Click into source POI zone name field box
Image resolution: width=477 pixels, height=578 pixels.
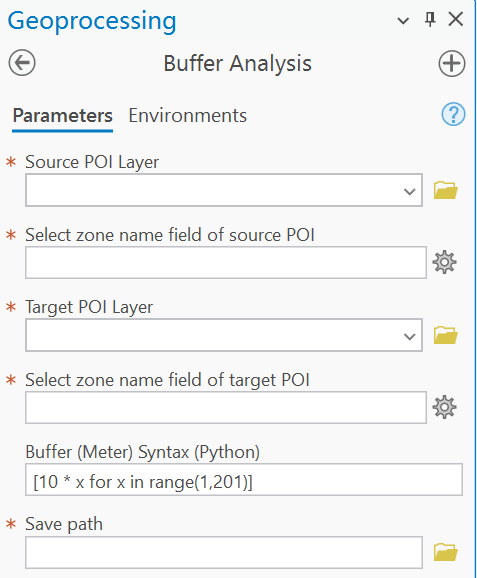point(226,262)
